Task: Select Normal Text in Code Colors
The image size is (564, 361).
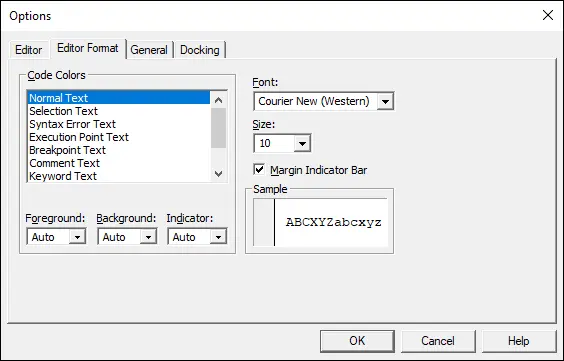Action: click(119, 98)
